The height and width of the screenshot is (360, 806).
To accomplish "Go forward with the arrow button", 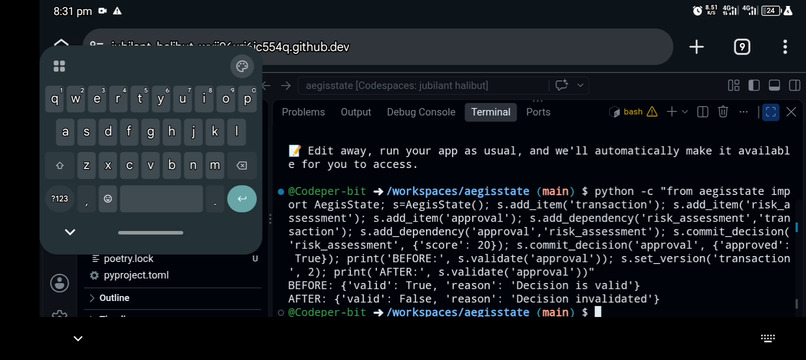I will click(x=286, y=85).
